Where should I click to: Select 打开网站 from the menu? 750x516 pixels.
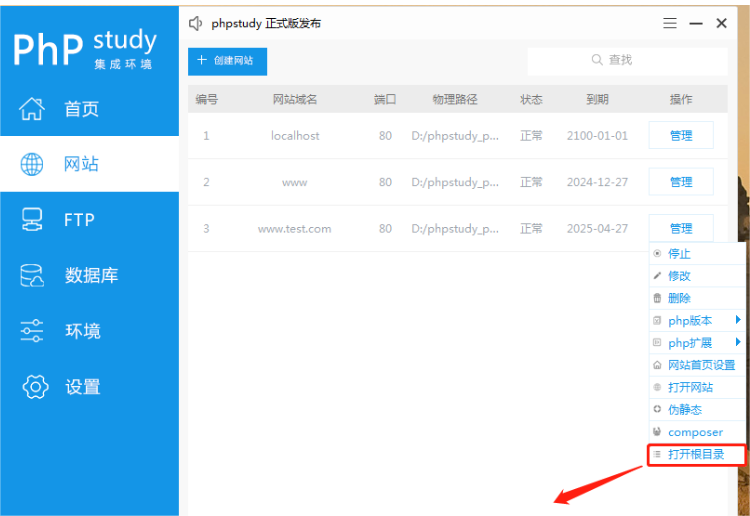(x=697, y=387)
